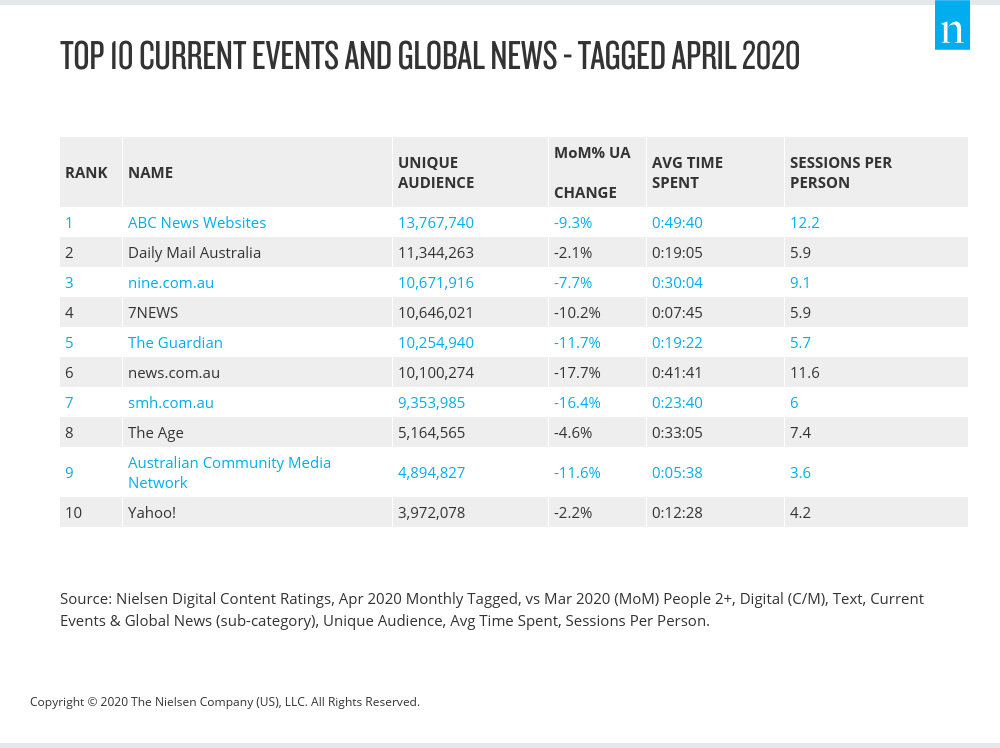Select sessions per person value 9.1
1000x748 pixels.
coord(800,282)
